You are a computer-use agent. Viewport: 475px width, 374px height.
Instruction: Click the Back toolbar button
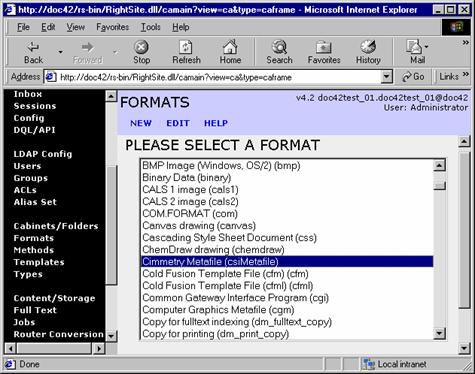33,52
